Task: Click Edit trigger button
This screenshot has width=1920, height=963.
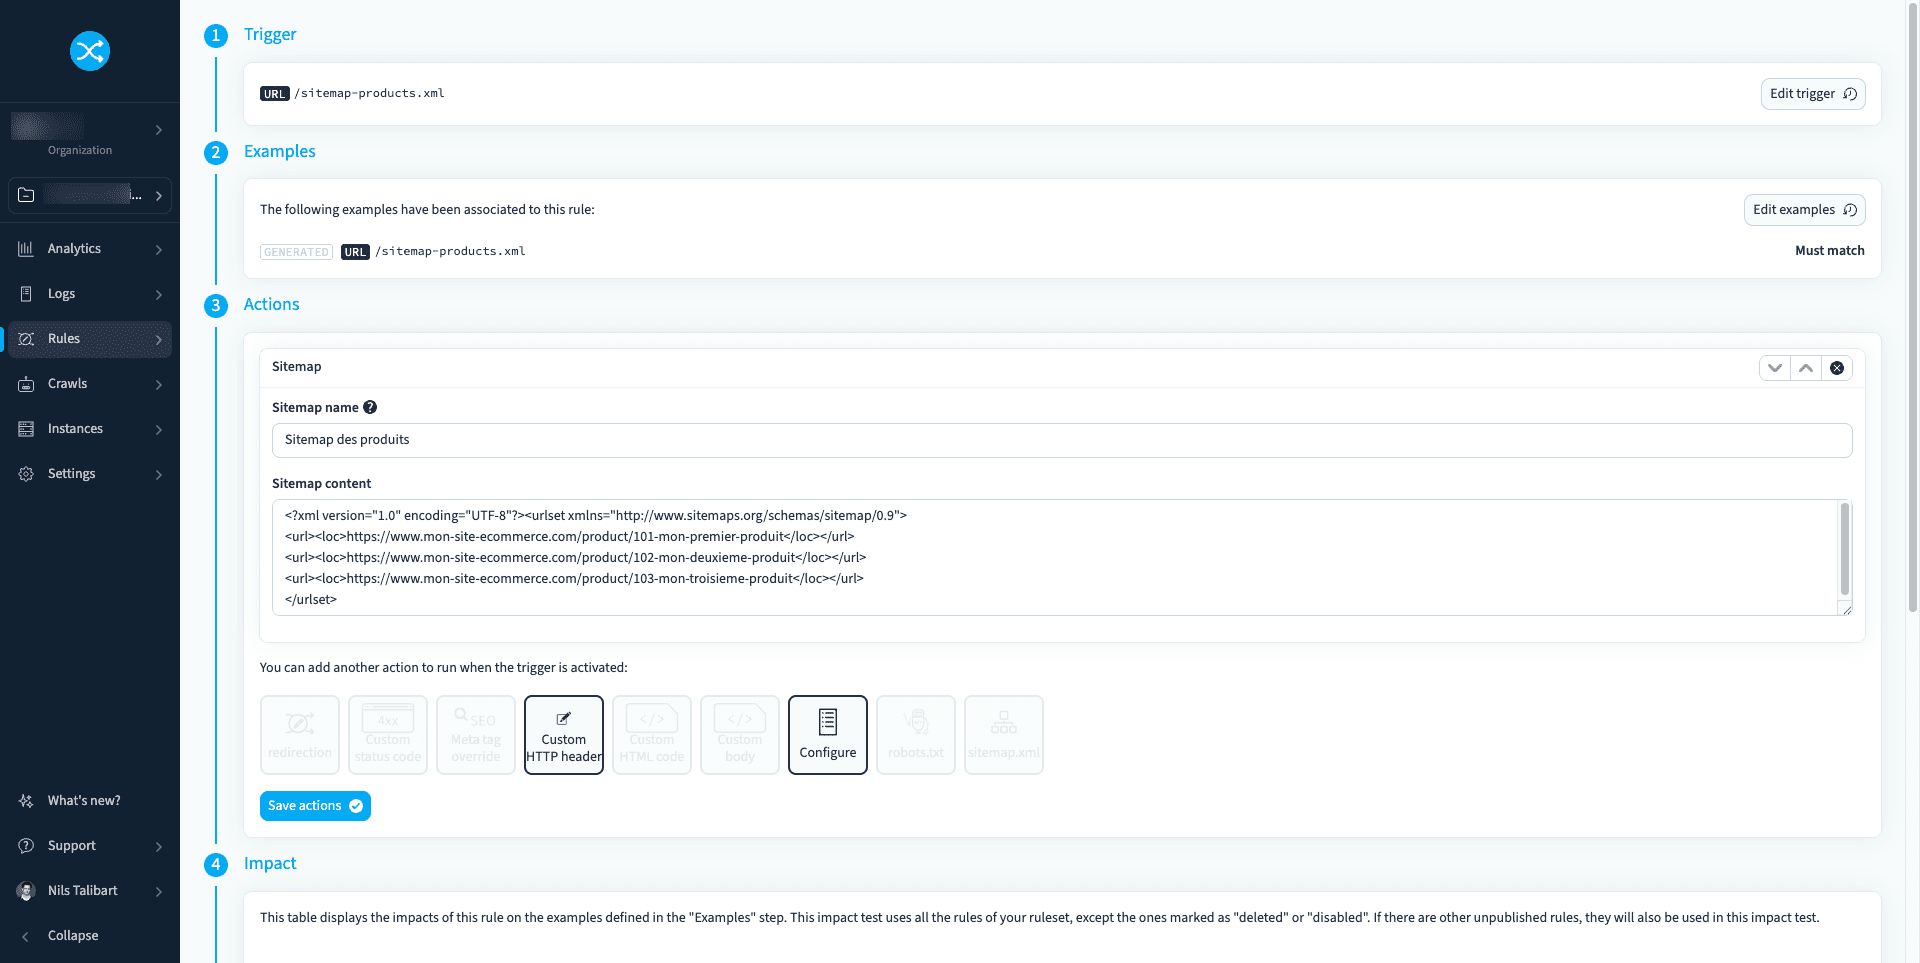Action: point(1813,94)
